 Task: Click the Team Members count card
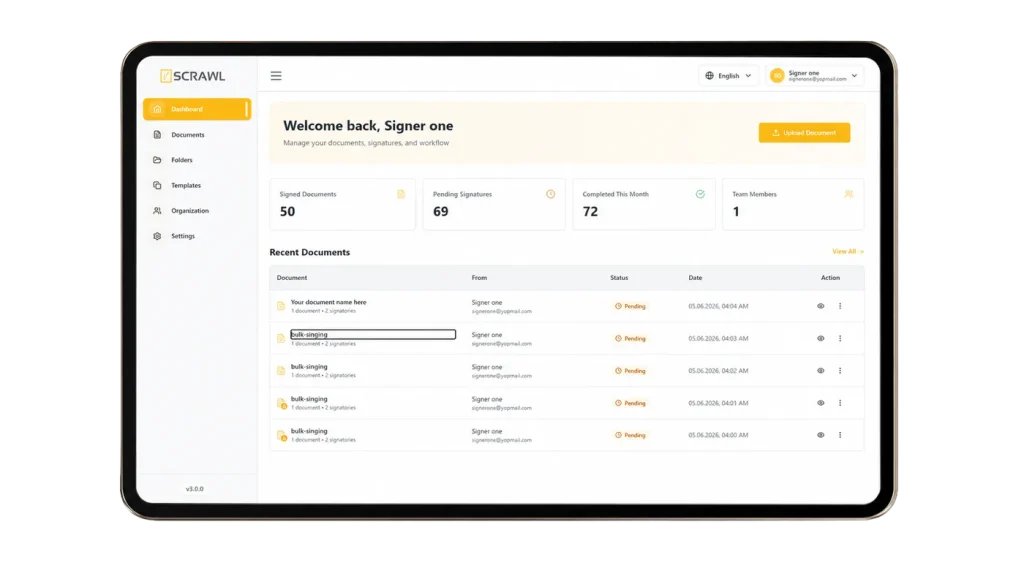coord(793,204)
